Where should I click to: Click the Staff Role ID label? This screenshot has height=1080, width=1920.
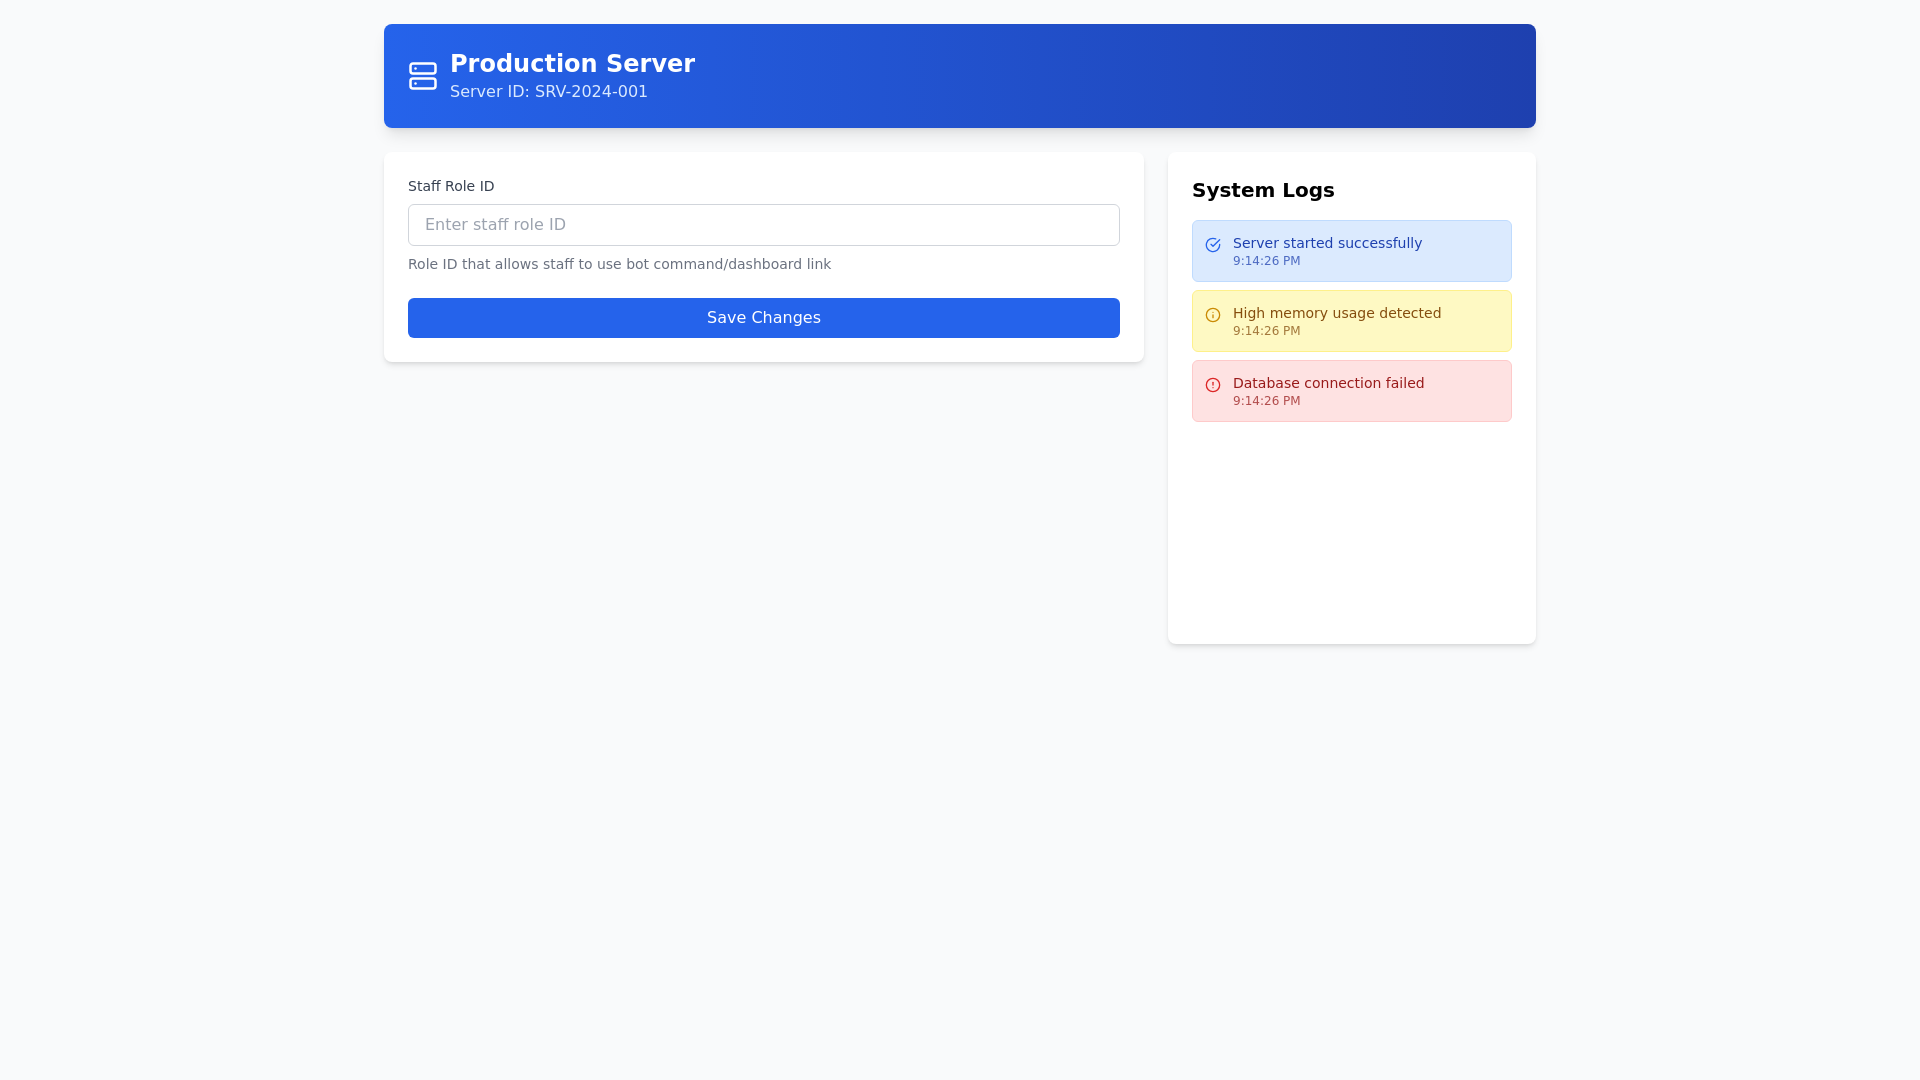coord(450,186)
